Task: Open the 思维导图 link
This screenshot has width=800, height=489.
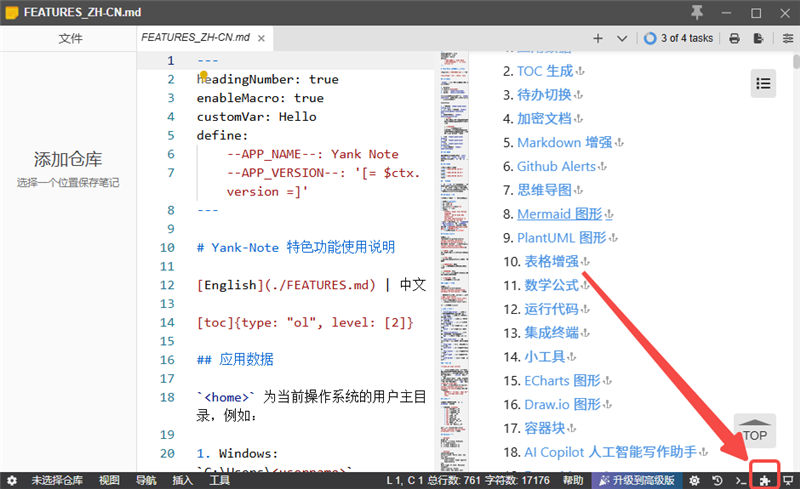Action: [544, 190]
